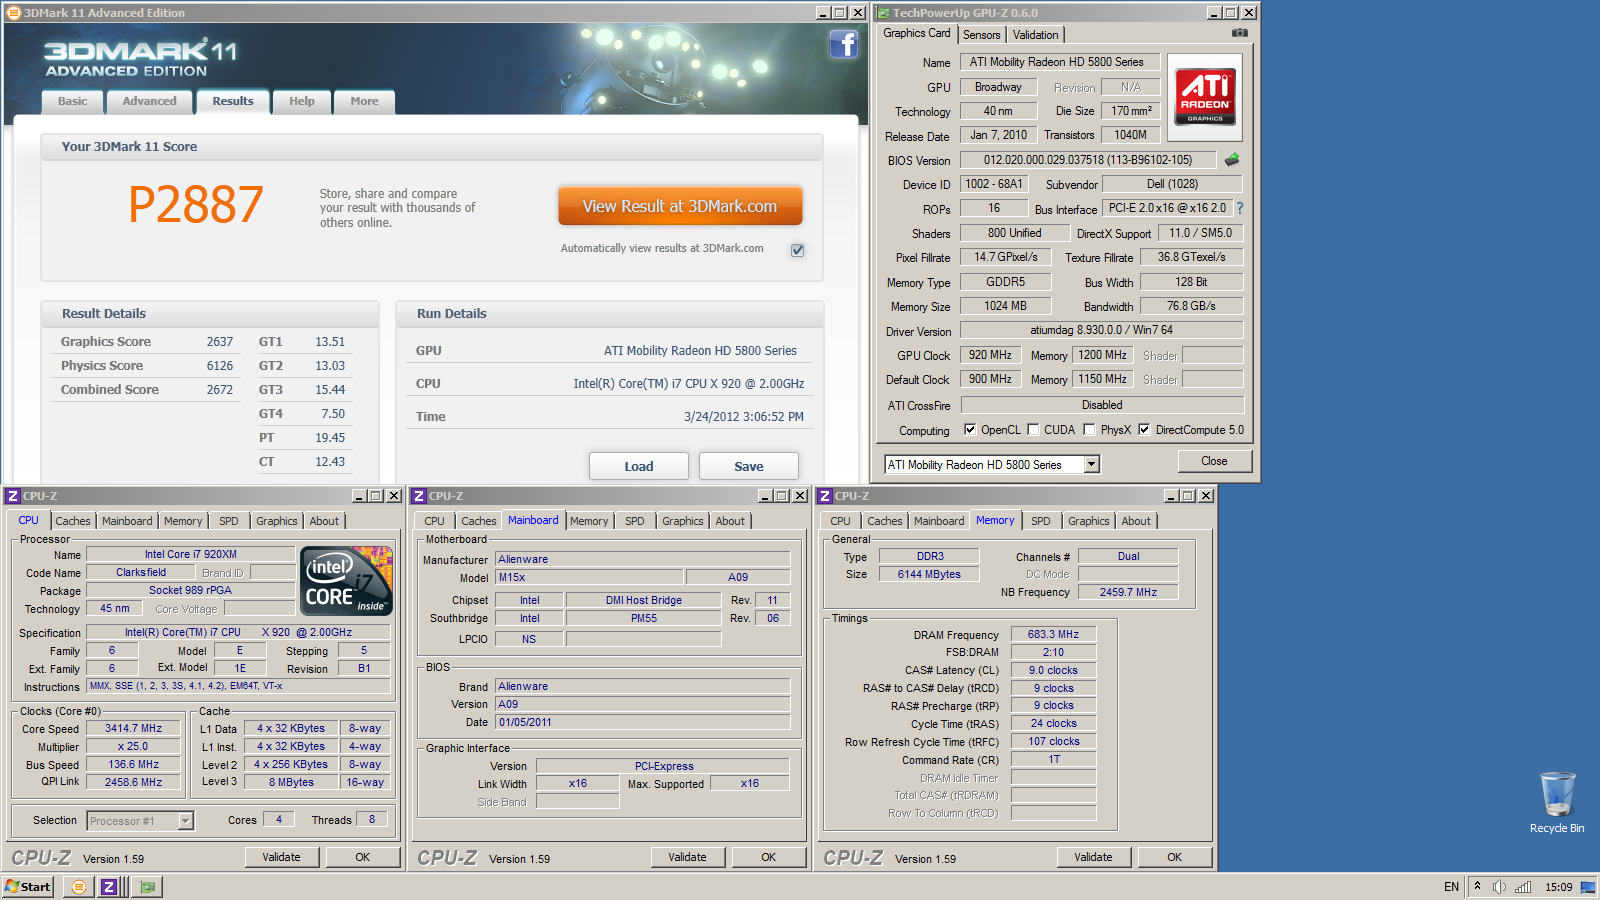Click the memory size value 6144 MBytes
Image resolution: width=1600 pixels, height=900 pixels.
(929, 574)
